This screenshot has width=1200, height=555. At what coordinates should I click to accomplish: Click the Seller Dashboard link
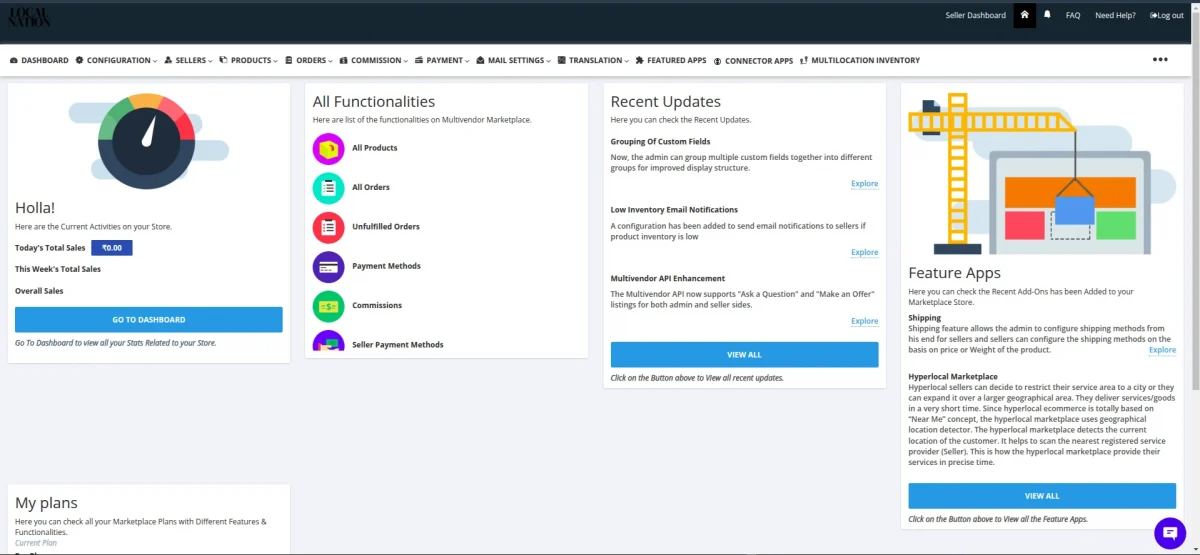976,15
